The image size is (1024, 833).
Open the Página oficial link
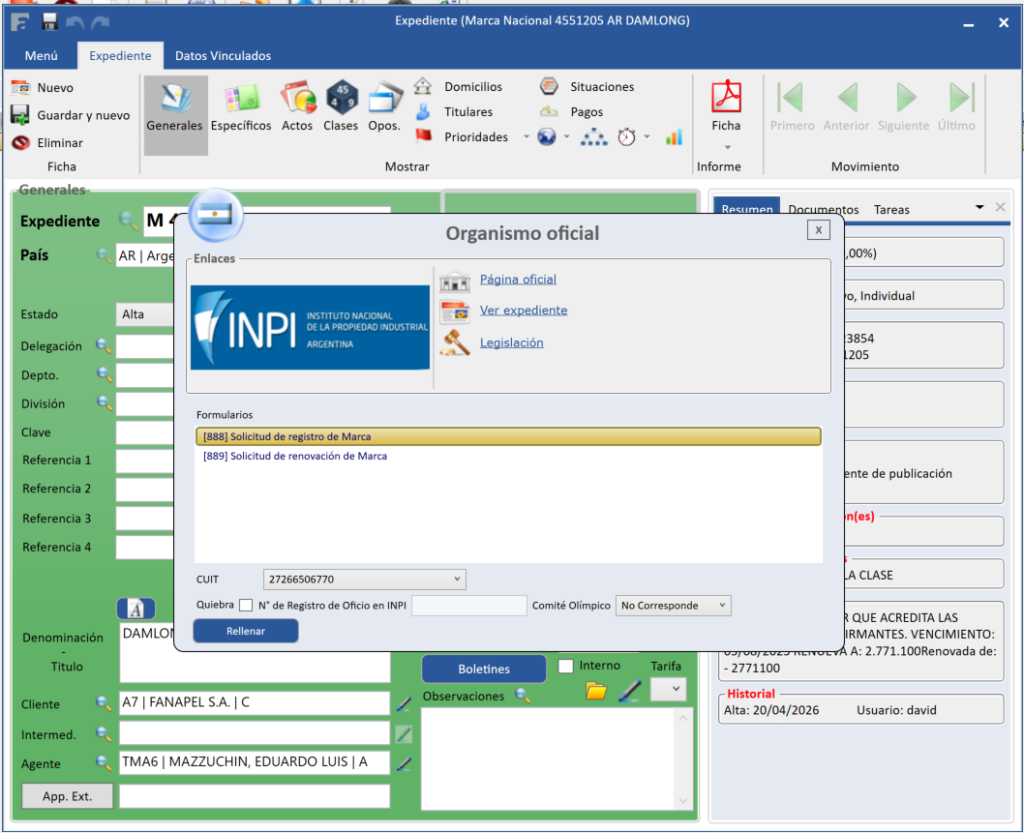coord(518,279)
